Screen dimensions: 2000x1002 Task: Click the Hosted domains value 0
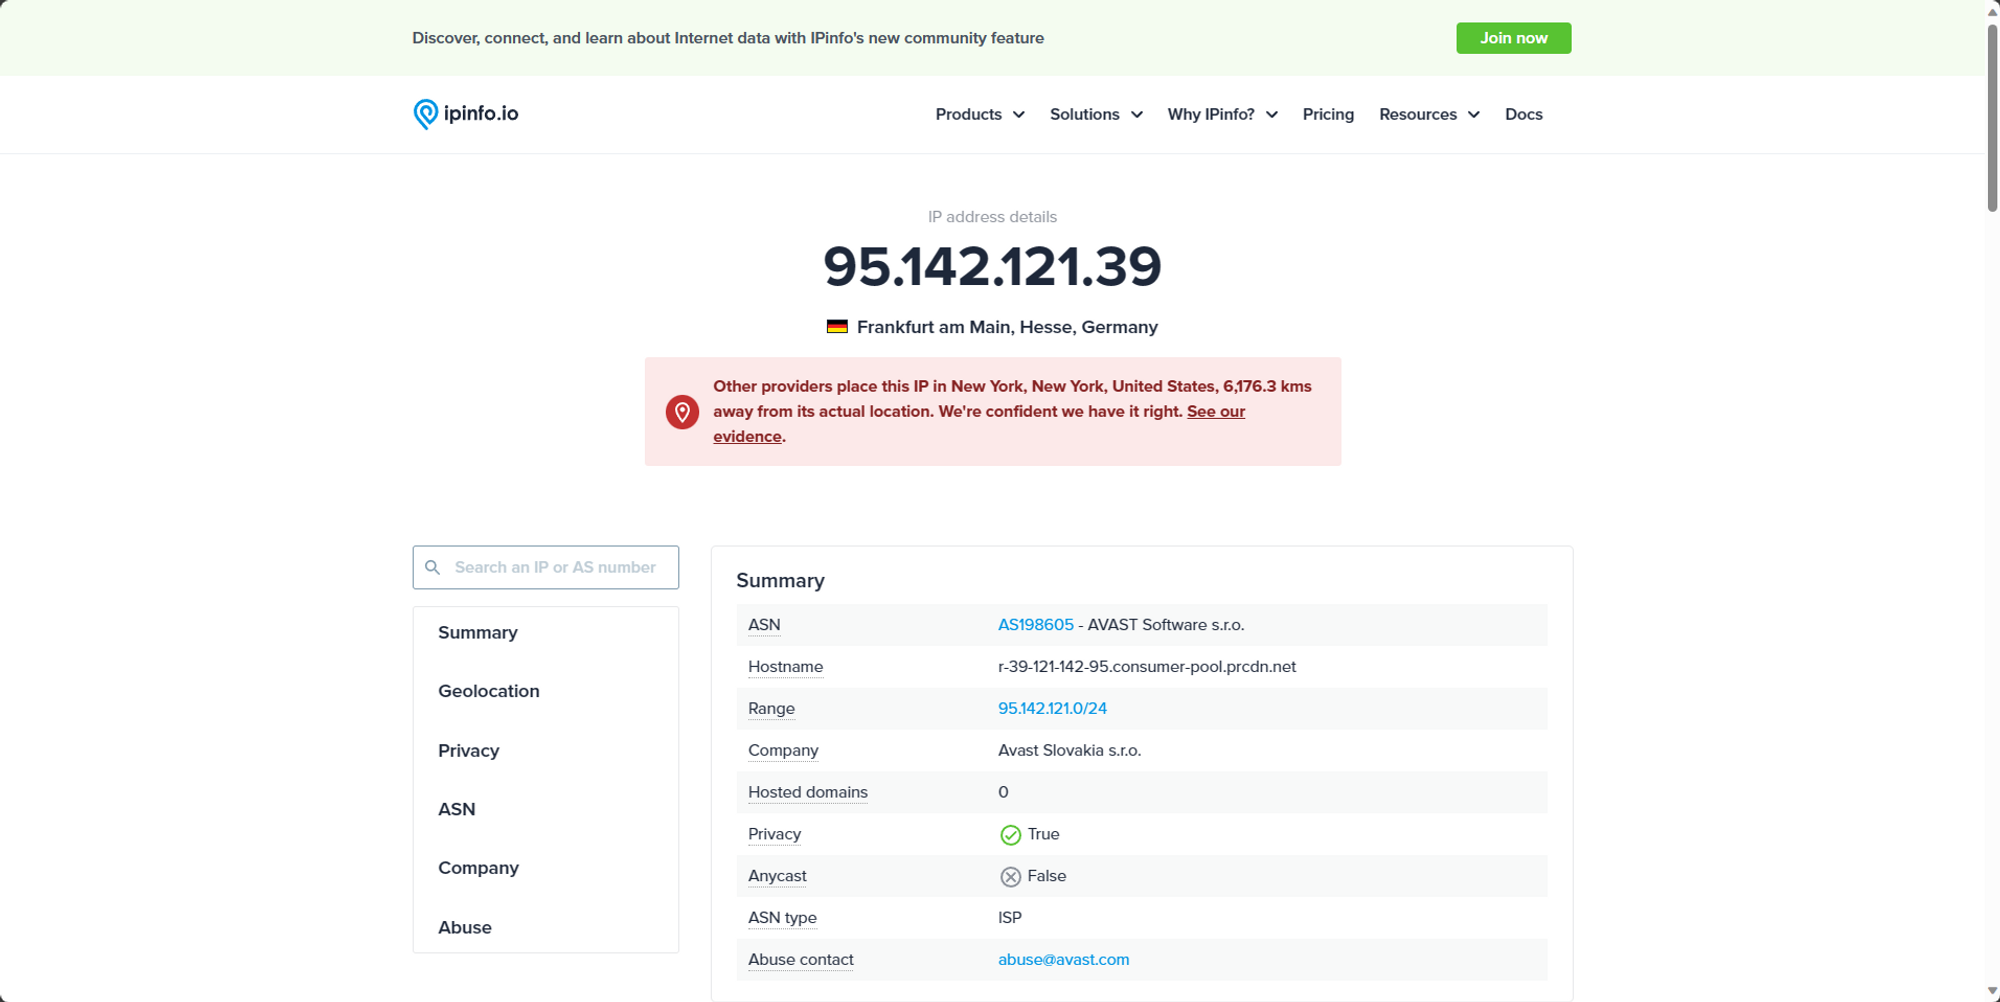click(1003, 793)
